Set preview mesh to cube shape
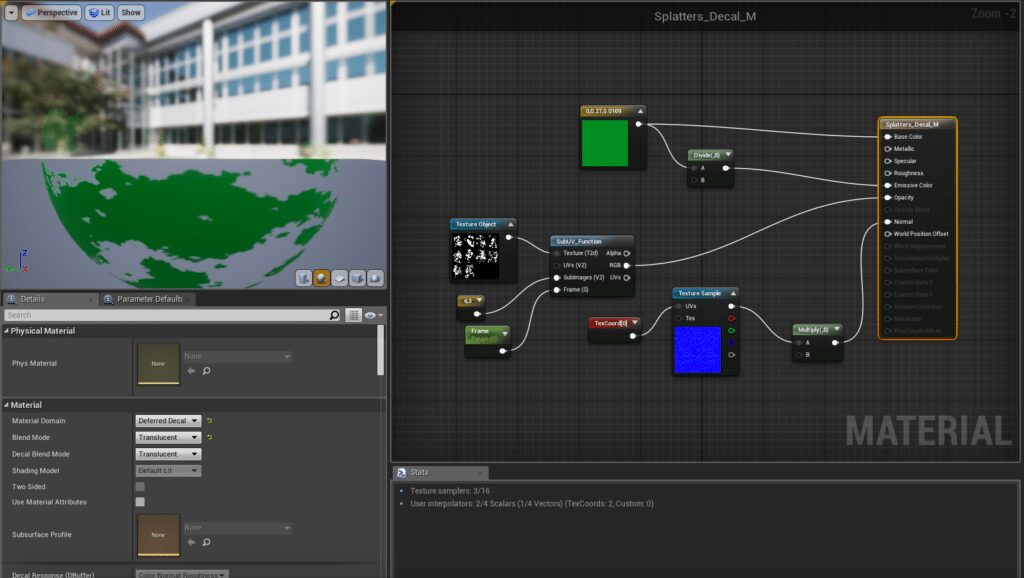This screenshot has width=1024, height=578. [x=357, y=278]
